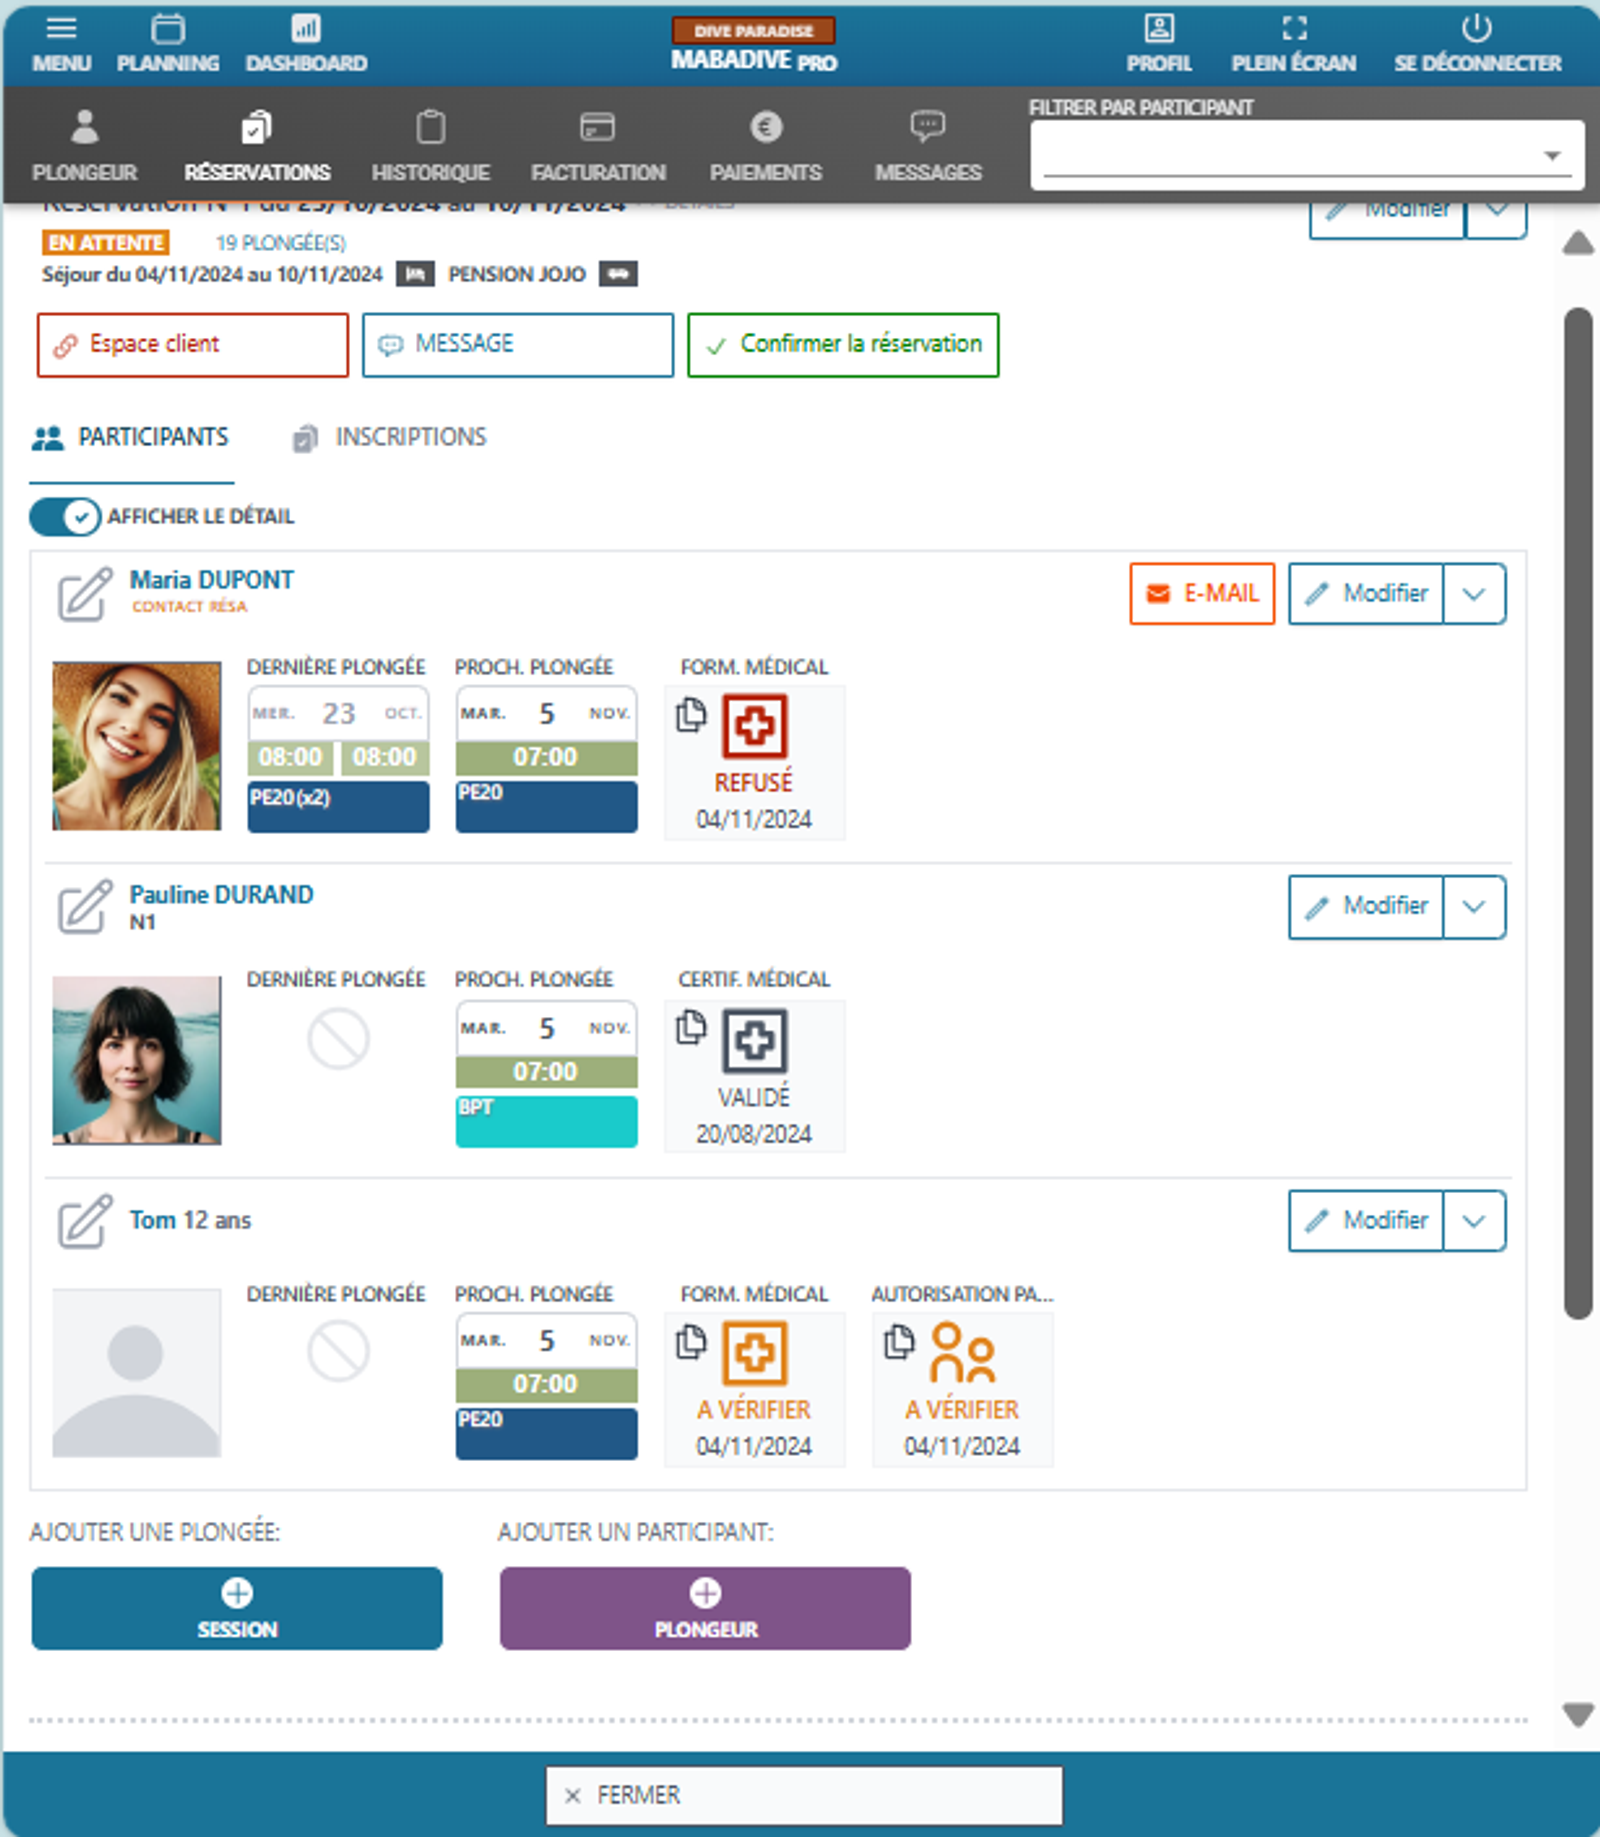Expand the reservation Modifier dropdown arrow at top
The height and width of the screenshot is (1837, 1600).
pos(1496,213)
